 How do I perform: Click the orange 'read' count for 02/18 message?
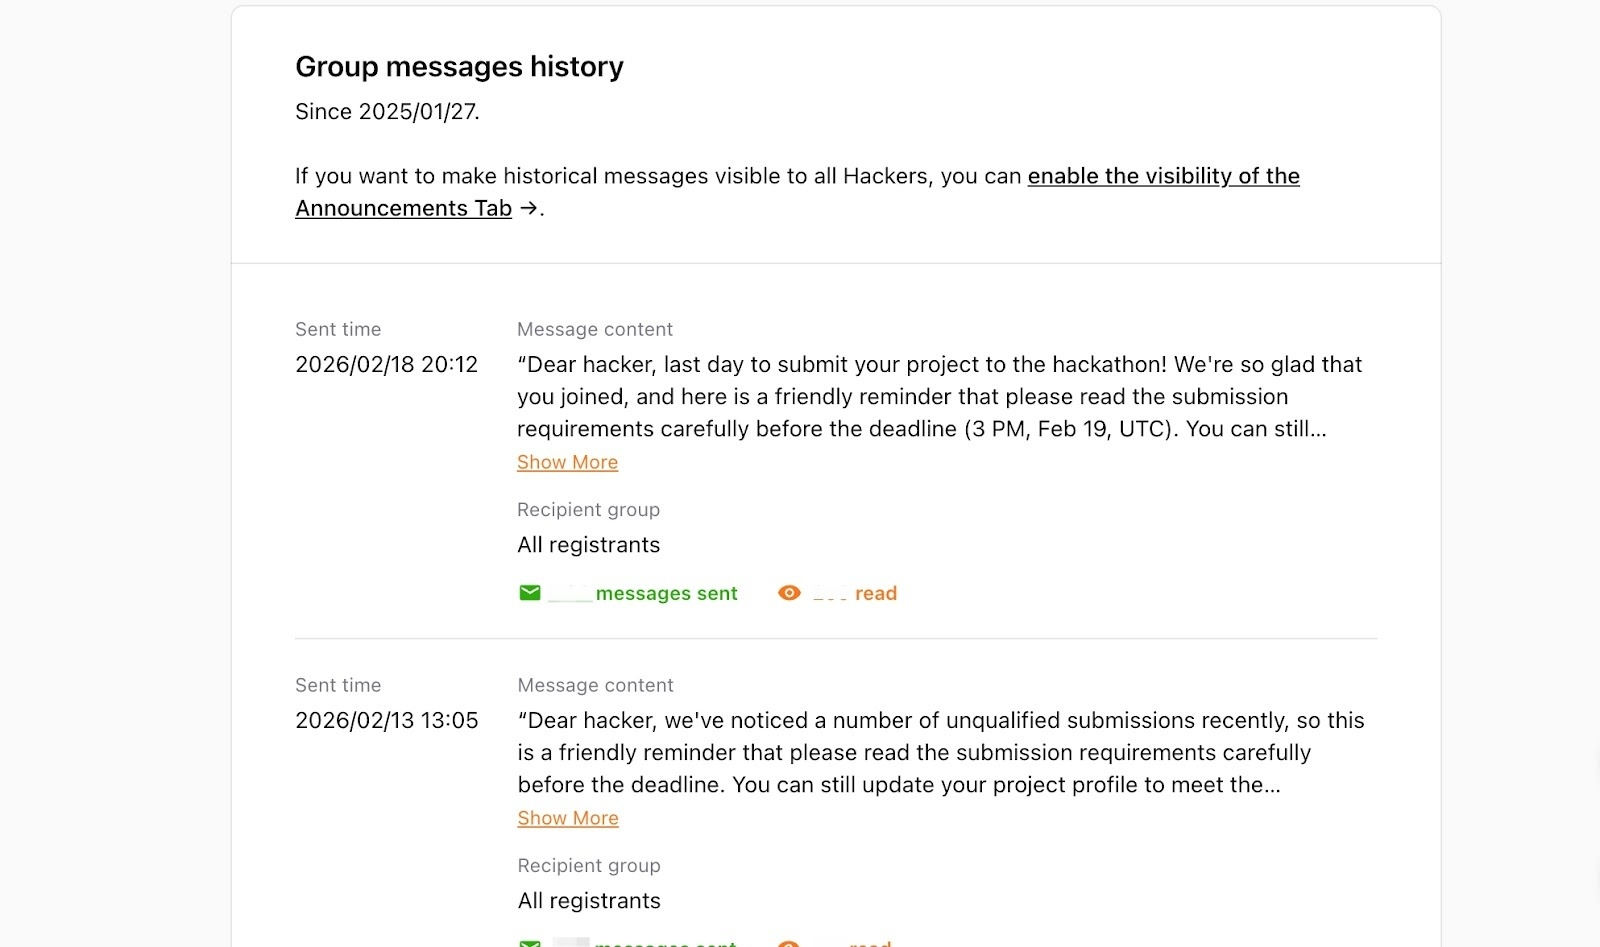pos(874,593)
